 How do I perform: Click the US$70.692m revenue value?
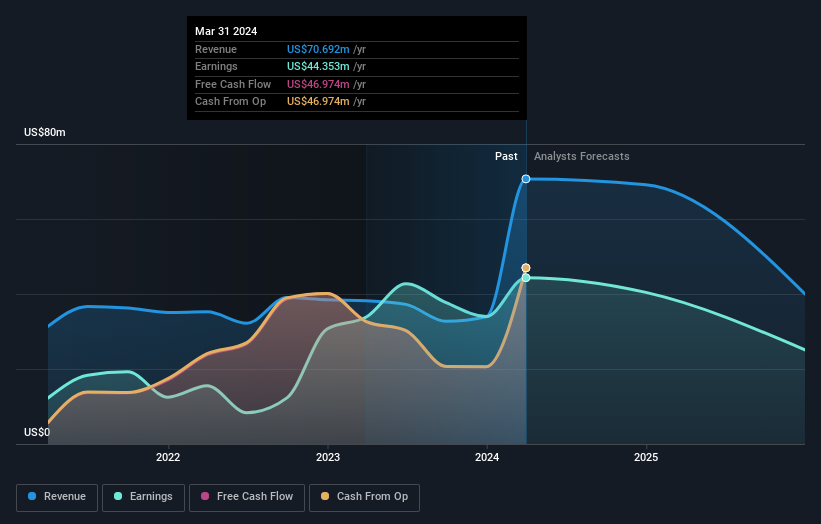click(x=318, y=49)
